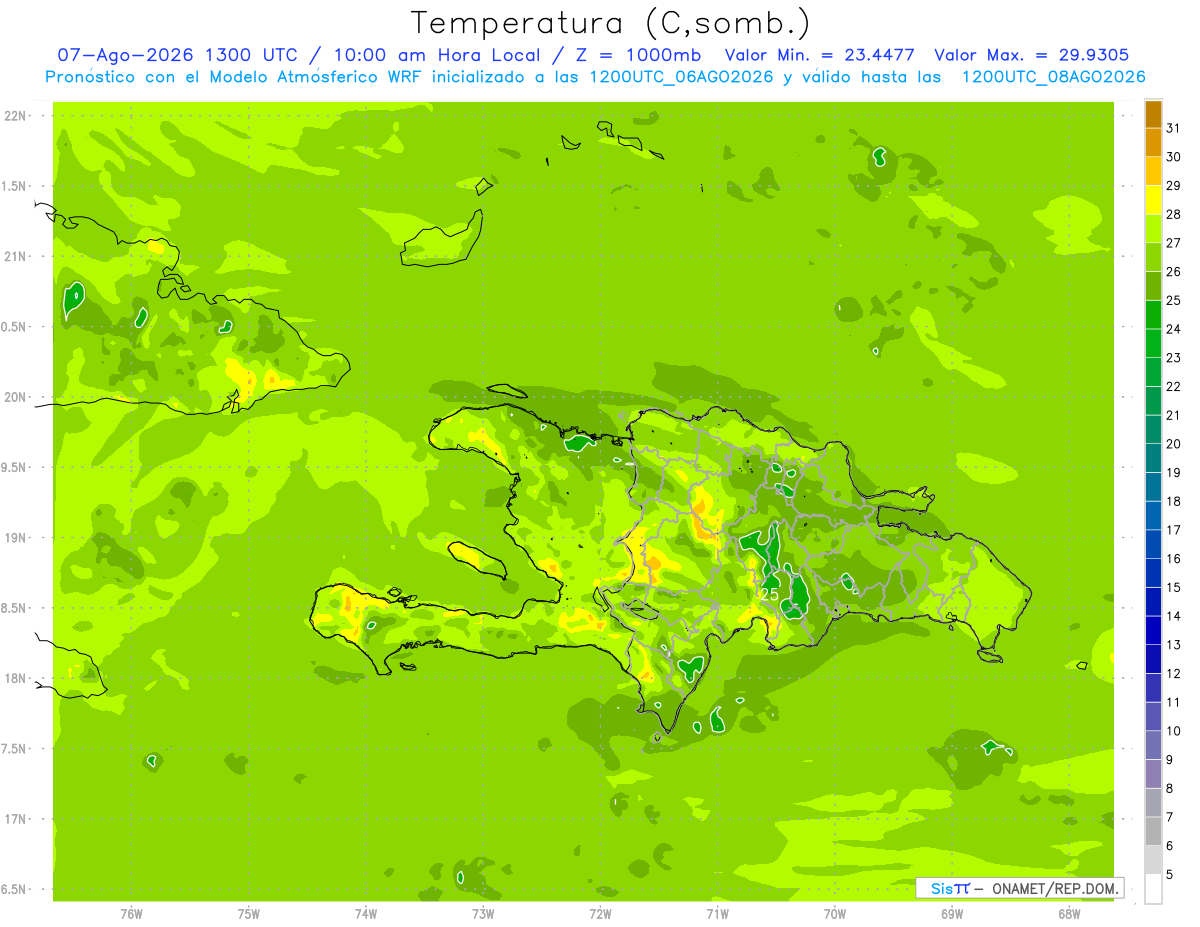Click the 72W longitude axis label
Image resolution: width=1200 pixels, height=927 pixels.
[600, 913]
